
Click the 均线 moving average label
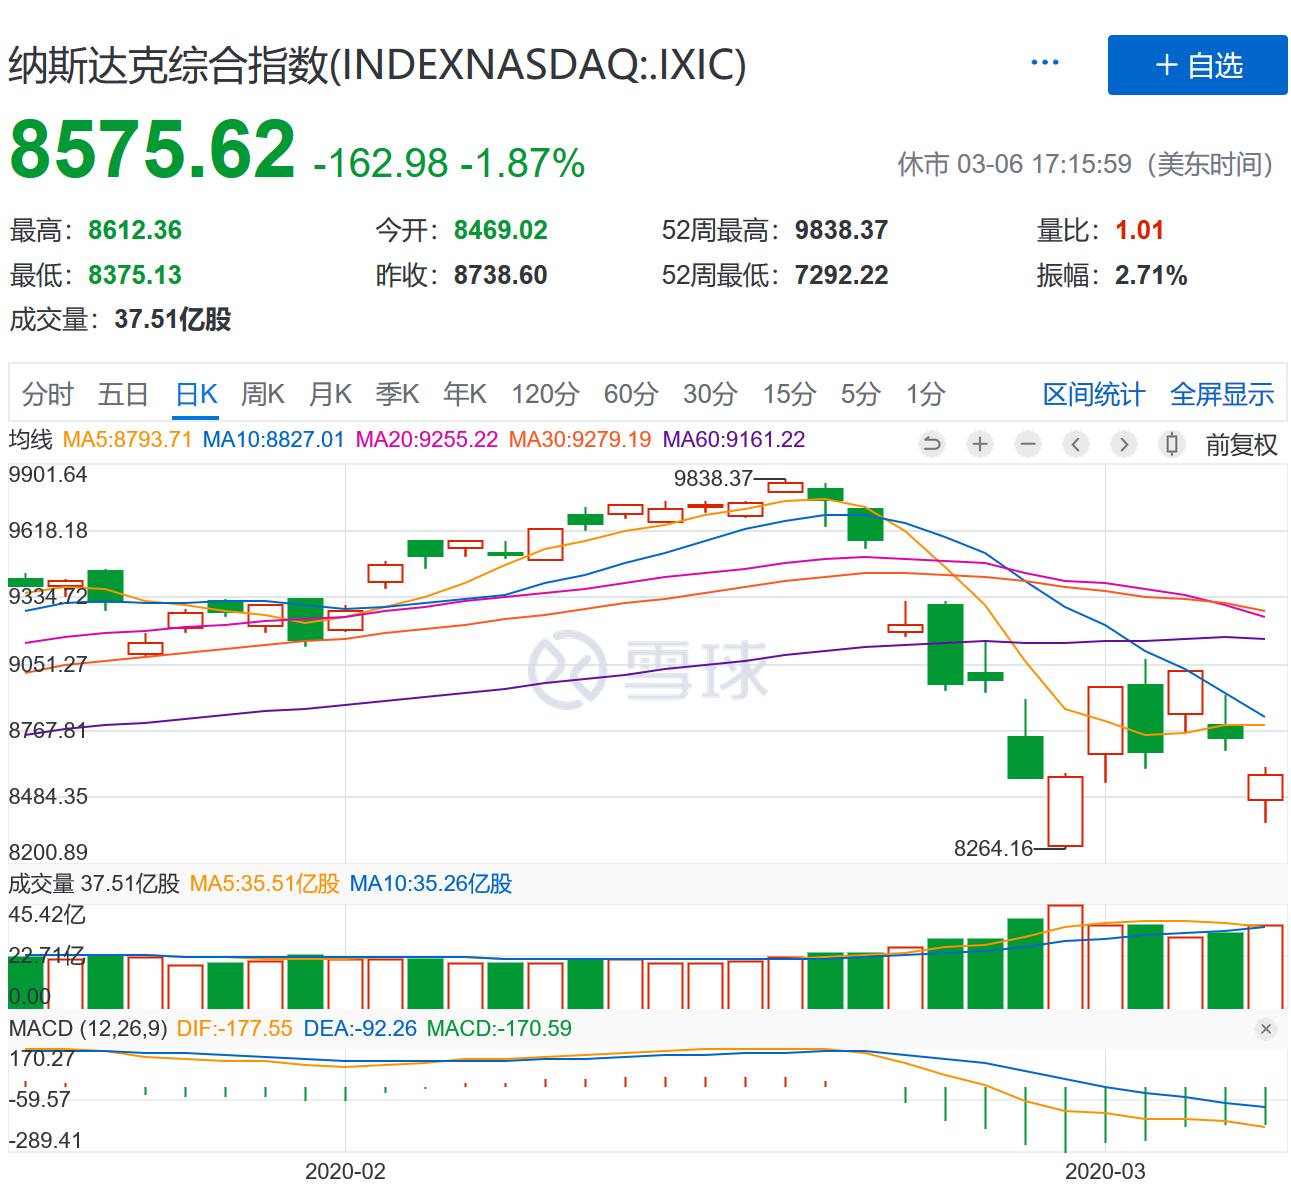point(30,440)
